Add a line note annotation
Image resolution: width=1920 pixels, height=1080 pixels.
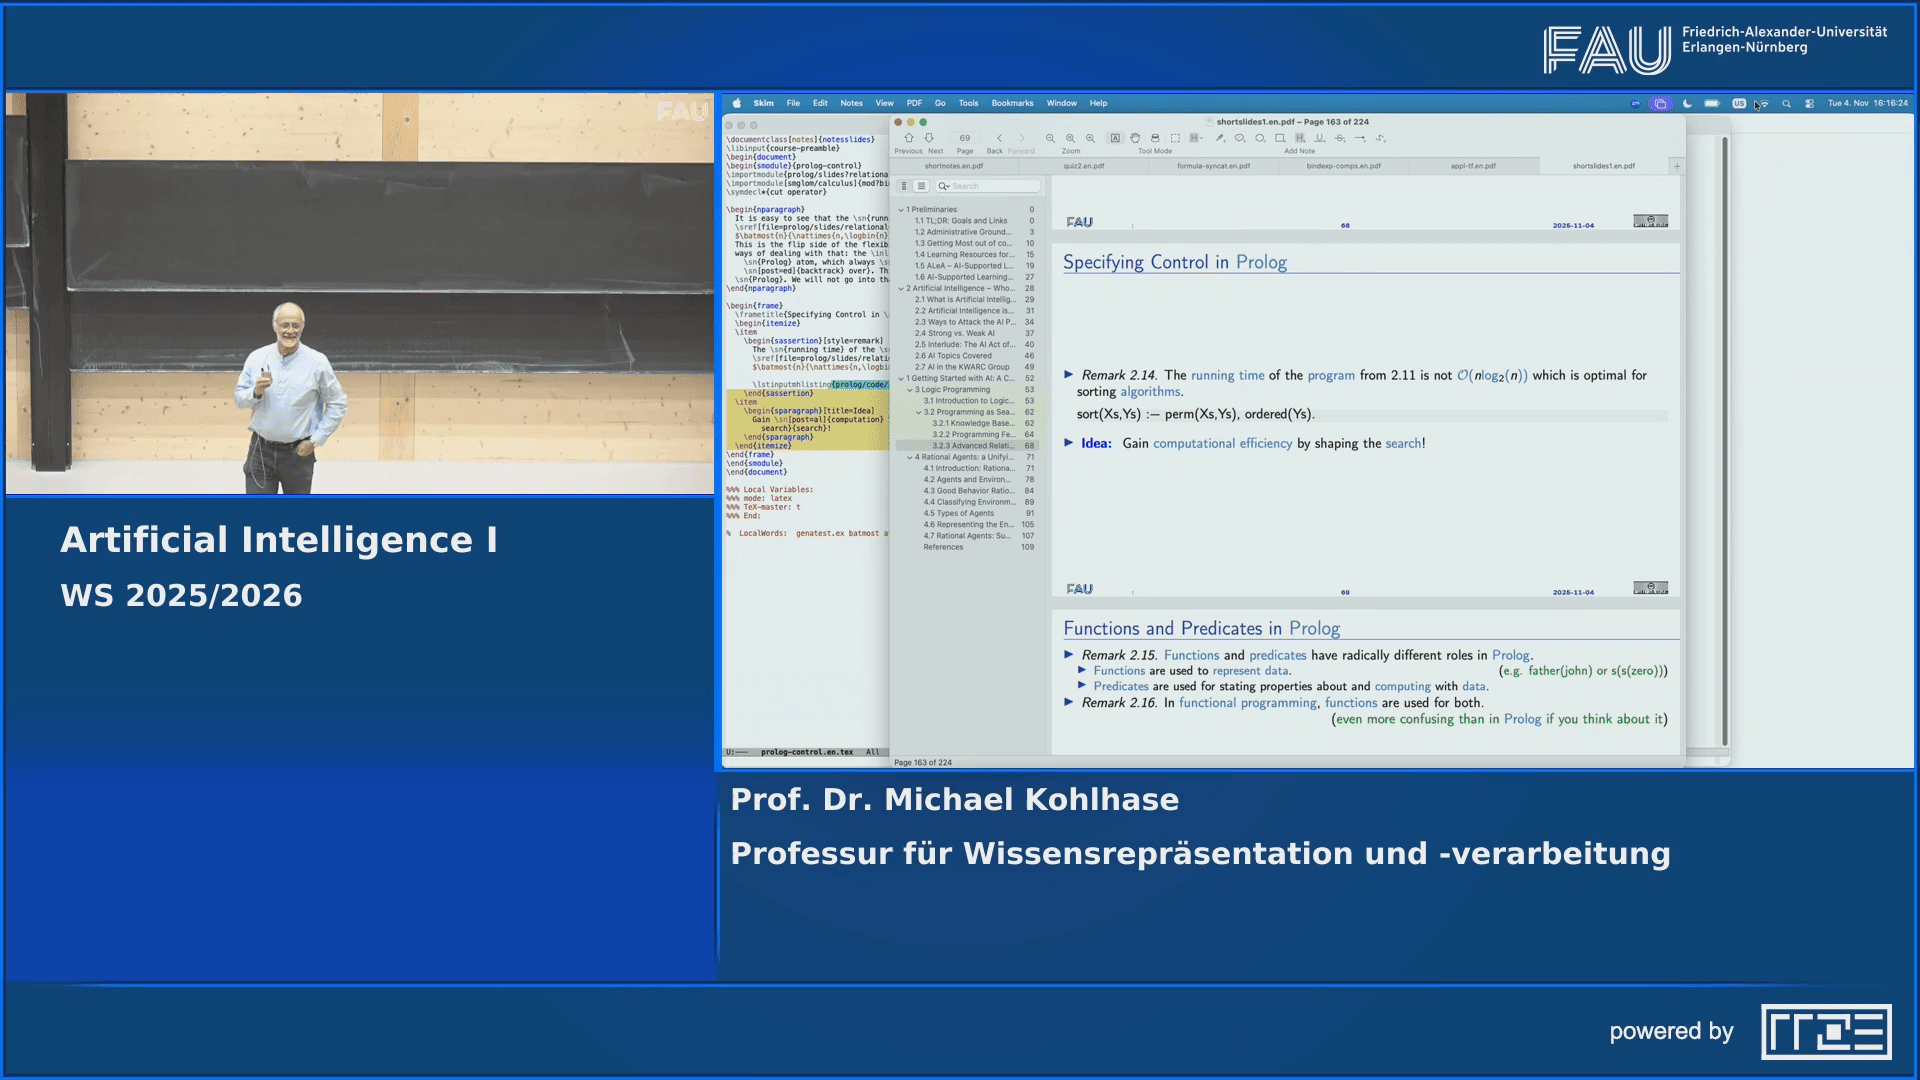click(1360, 138)
